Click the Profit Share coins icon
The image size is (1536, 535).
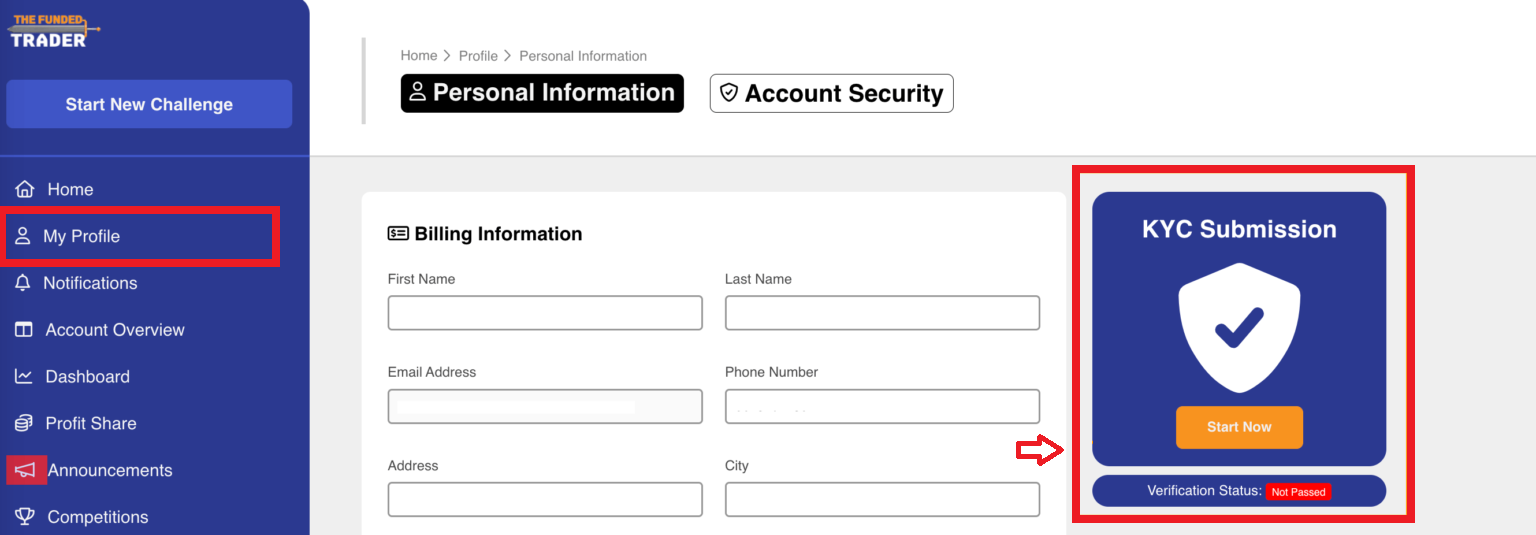[24, 424]
